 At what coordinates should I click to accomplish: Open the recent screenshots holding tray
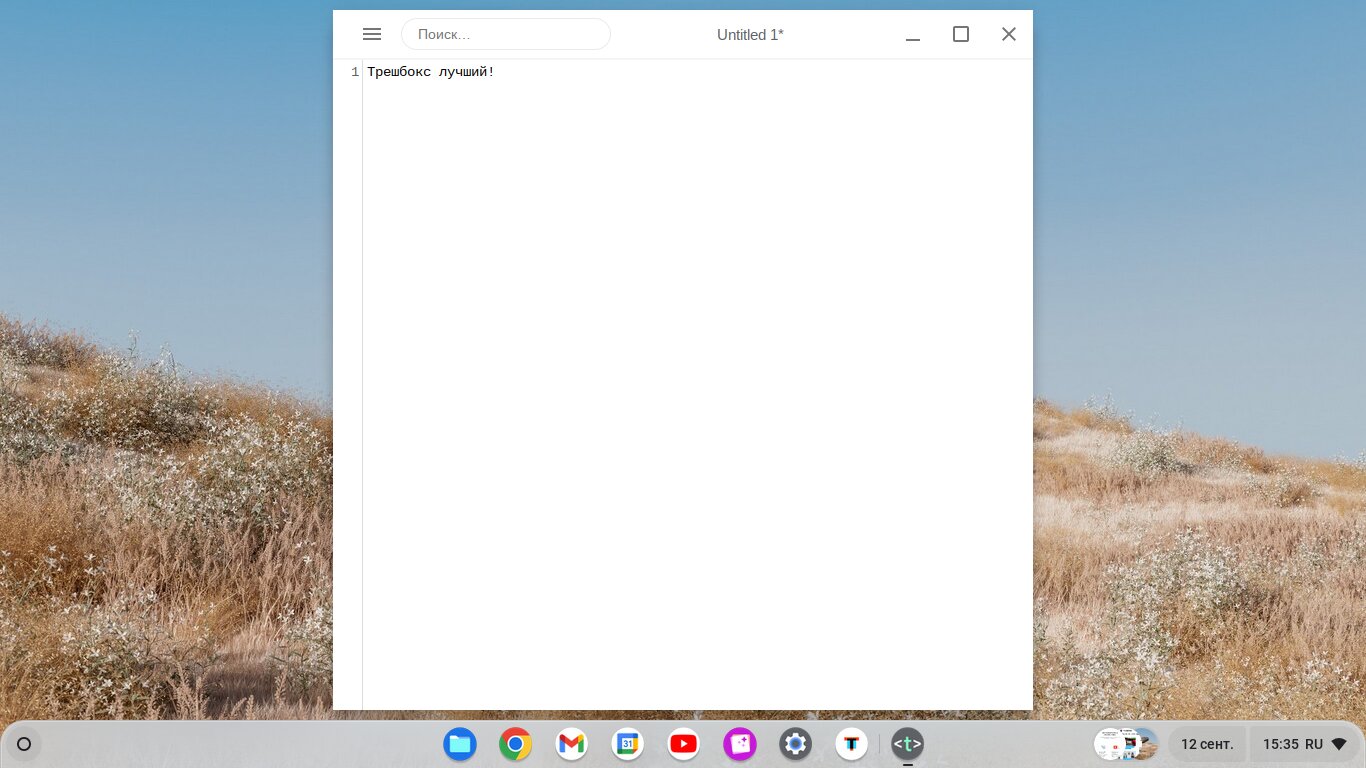coord(1126,744)
